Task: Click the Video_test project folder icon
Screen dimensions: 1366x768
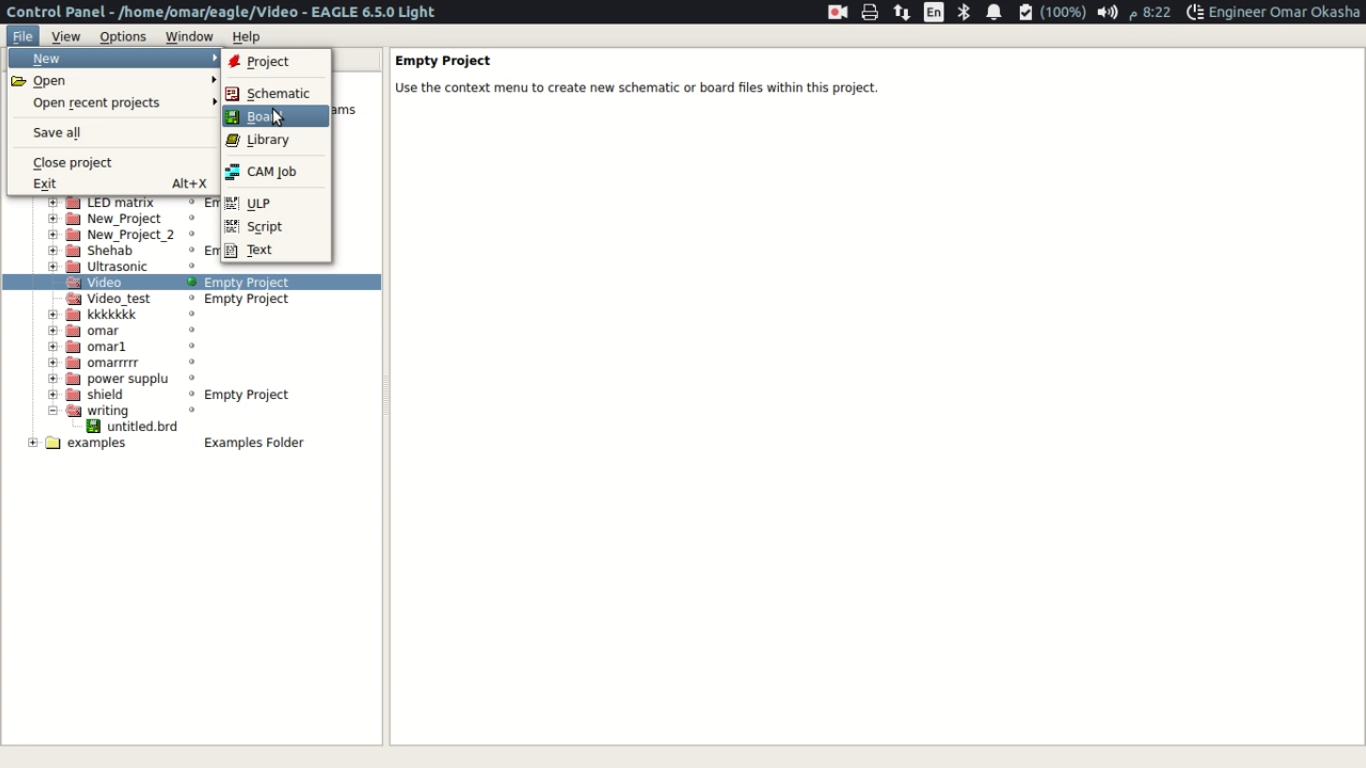Action: [x=73, y=299]
